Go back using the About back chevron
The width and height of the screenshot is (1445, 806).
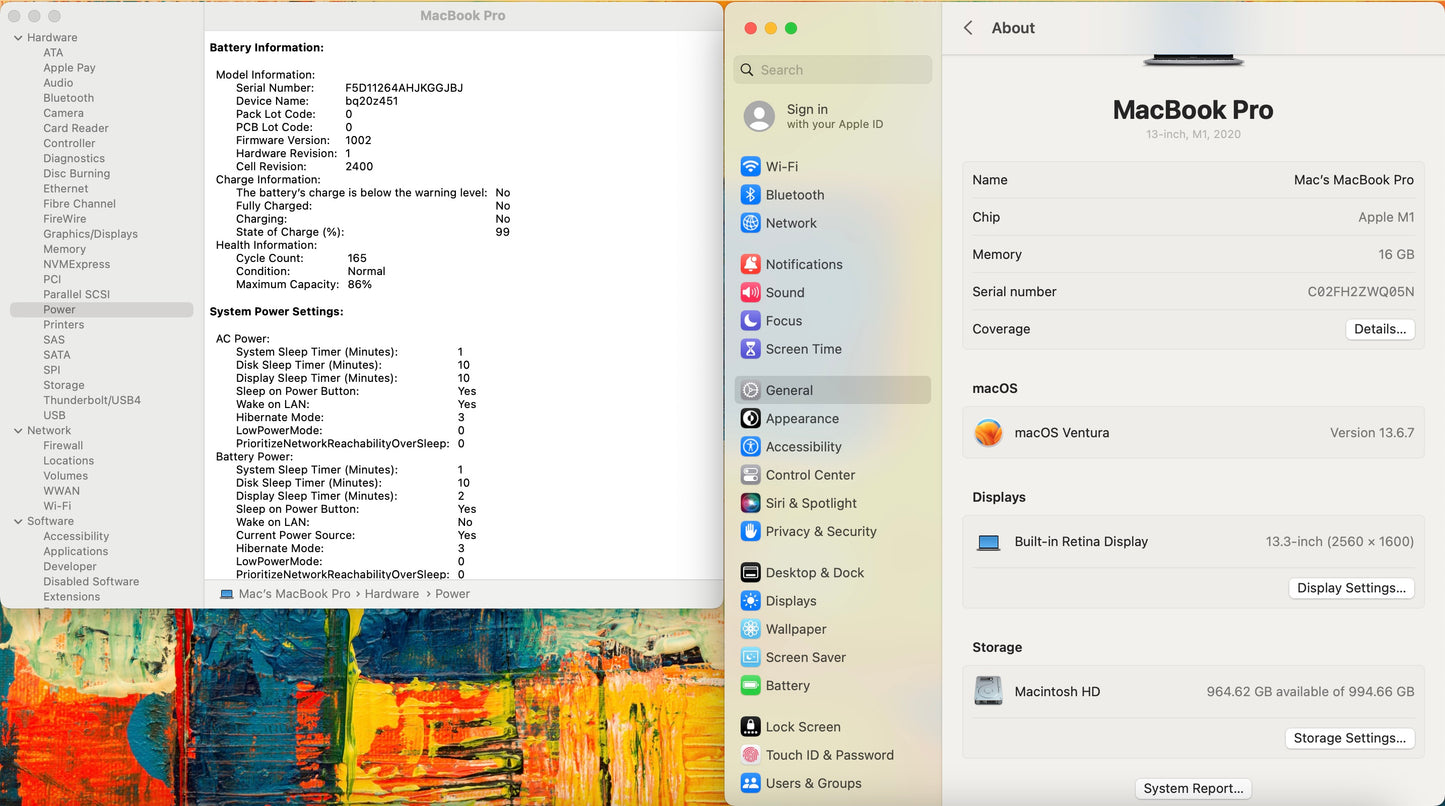968,28
